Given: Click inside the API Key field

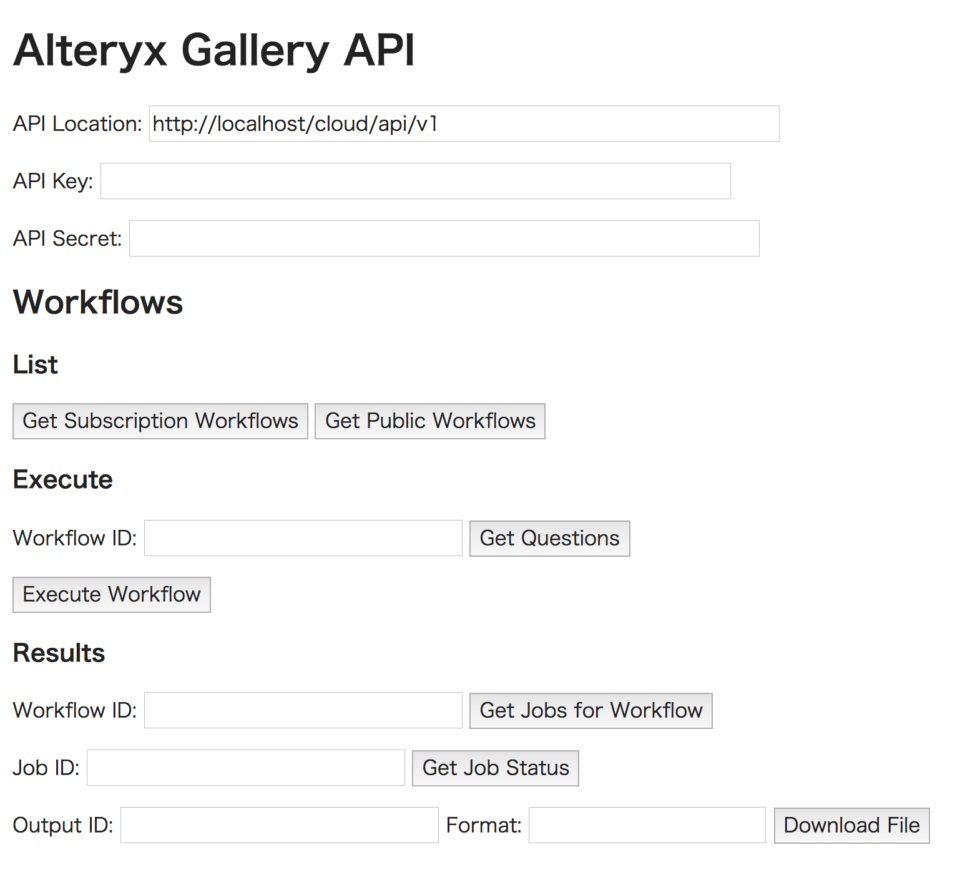Looking at the screenshot, I should tap(415, 181).
